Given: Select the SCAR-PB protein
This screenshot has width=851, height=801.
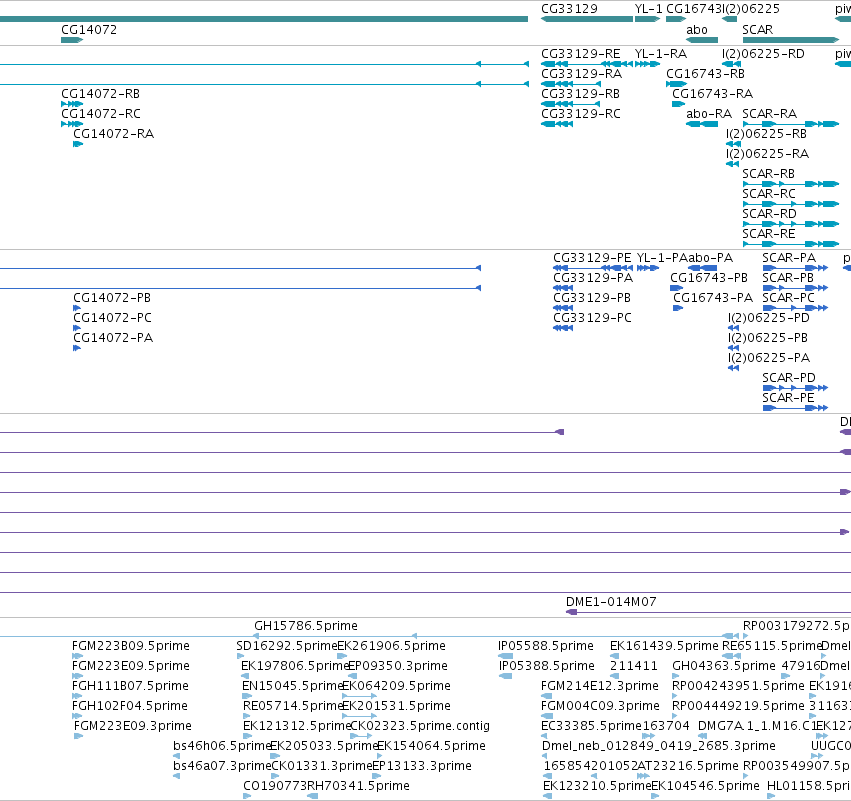Looking at the screenshot, I should 788,278.
